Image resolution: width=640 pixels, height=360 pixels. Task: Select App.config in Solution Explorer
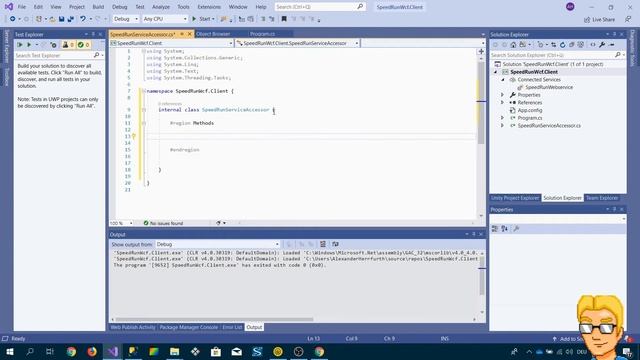pyautogui.click(x=530, y=110)
